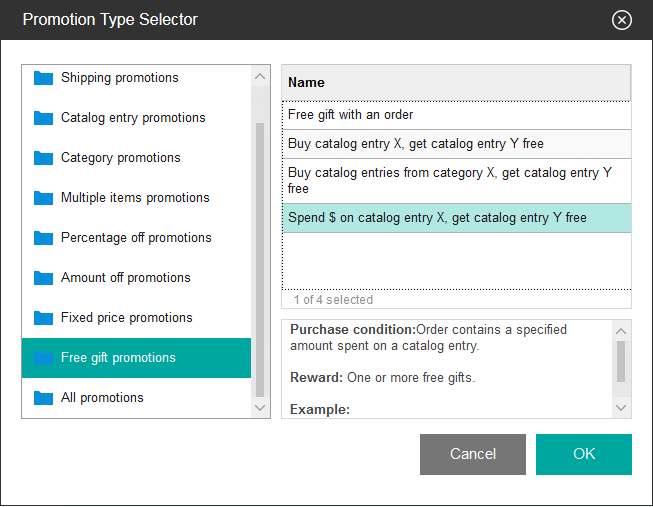
Task: Click the Multiple items promotions folder icon
Action: [x=43, y=198]
